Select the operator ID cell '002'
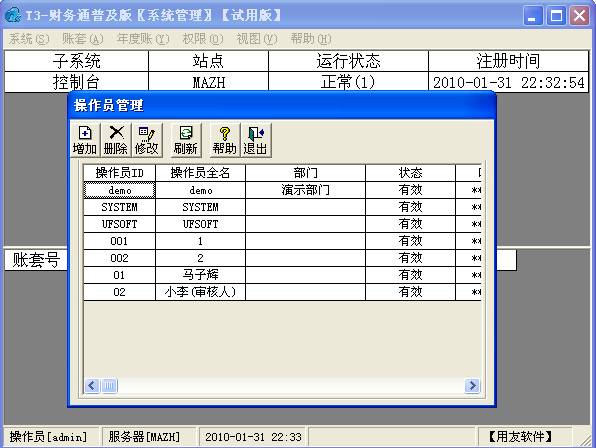596x448 pixels. [x=119, y=258]
